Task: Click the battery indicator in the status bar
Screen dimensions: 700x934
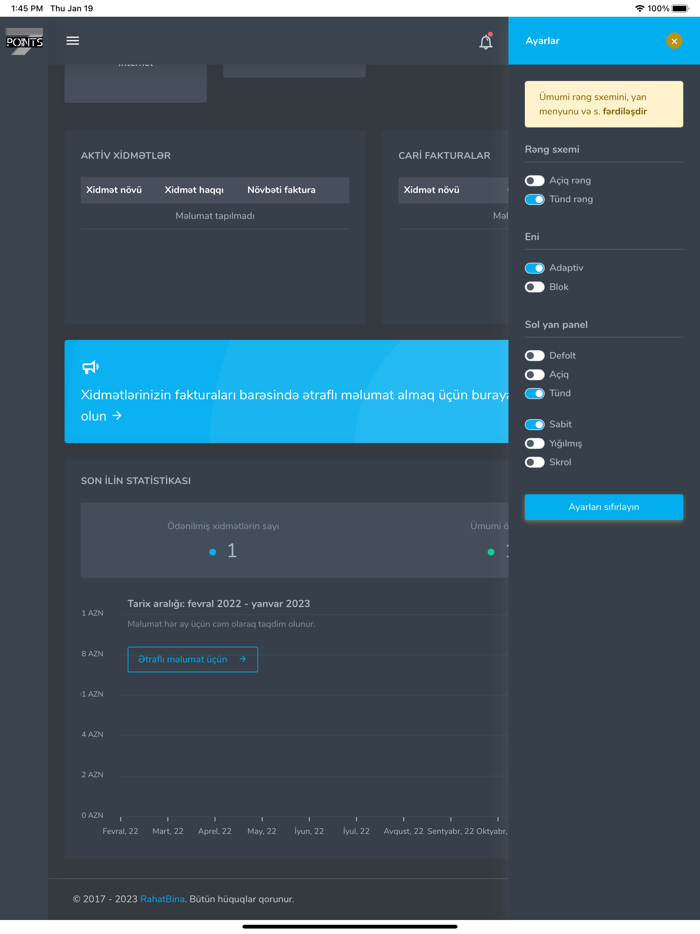Action: (x=680, y=8)
